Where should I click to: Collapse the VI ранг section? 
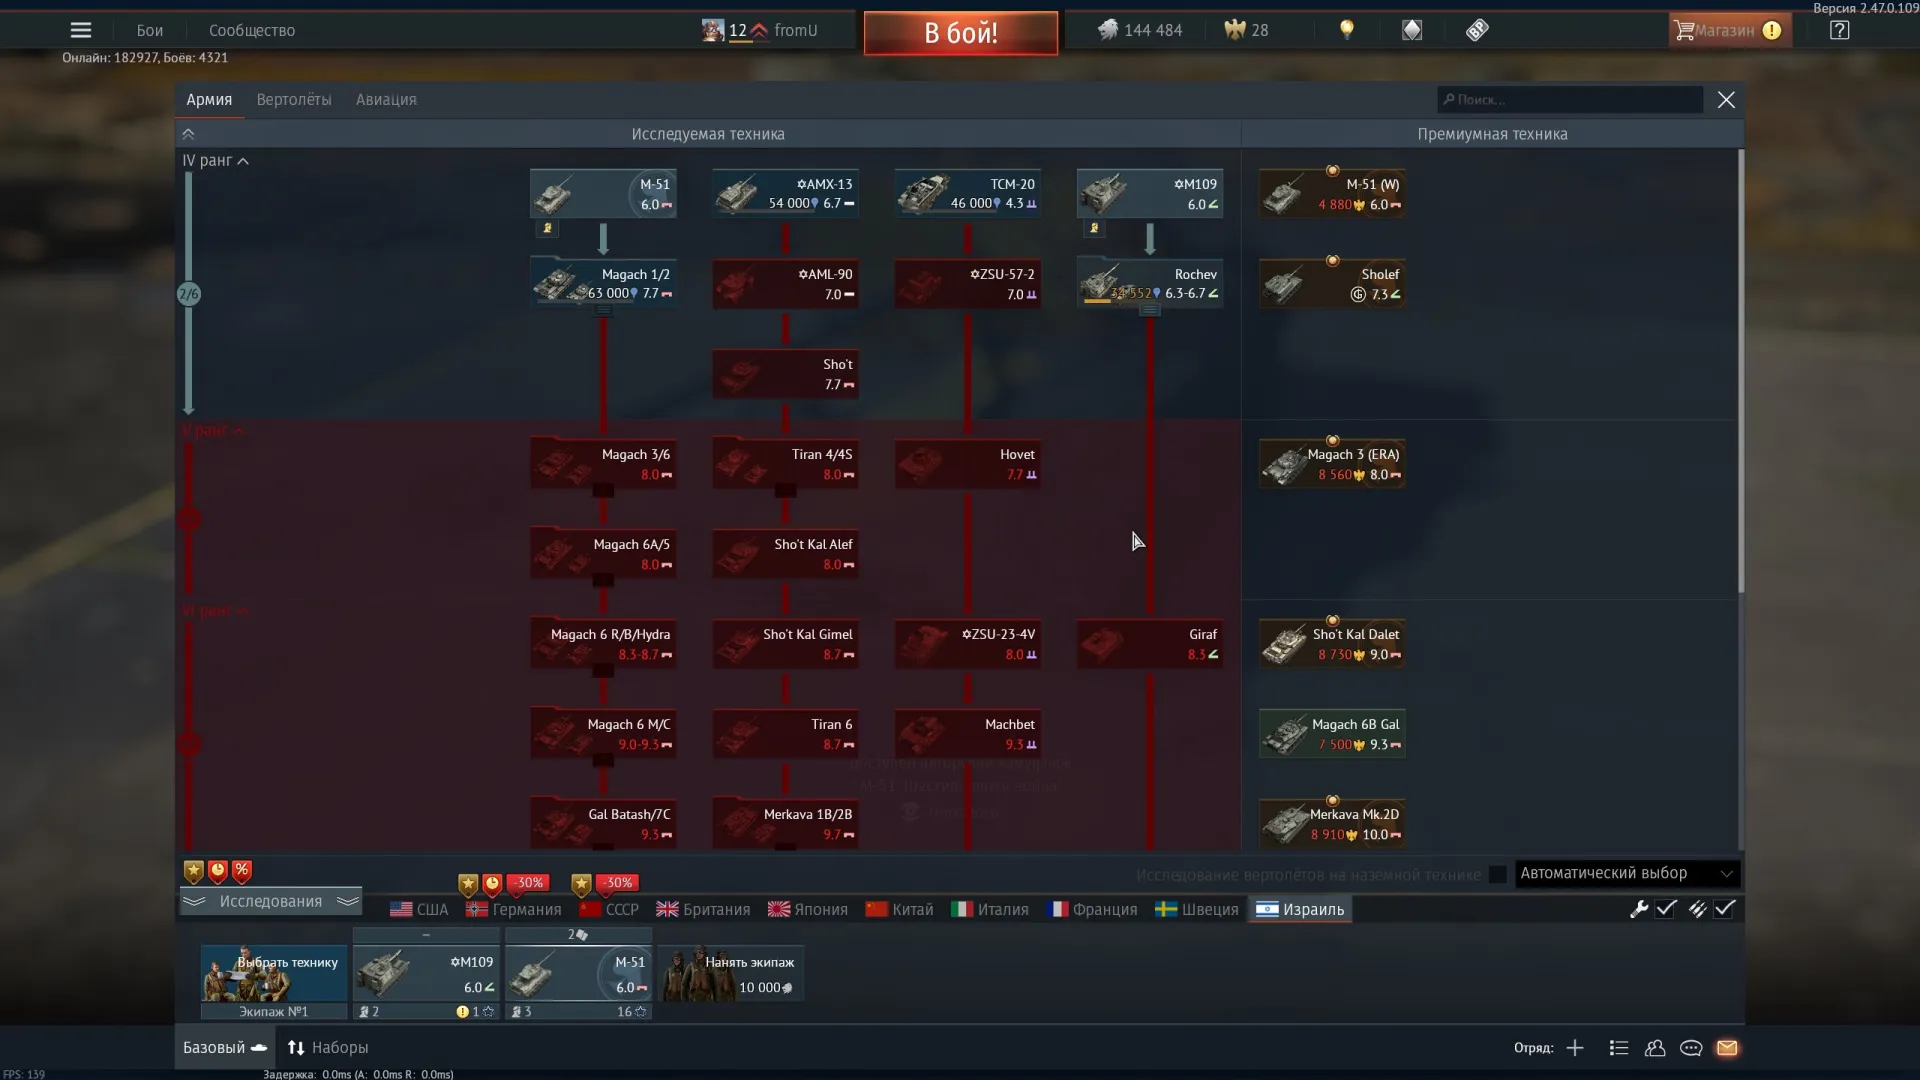[215, 610]
